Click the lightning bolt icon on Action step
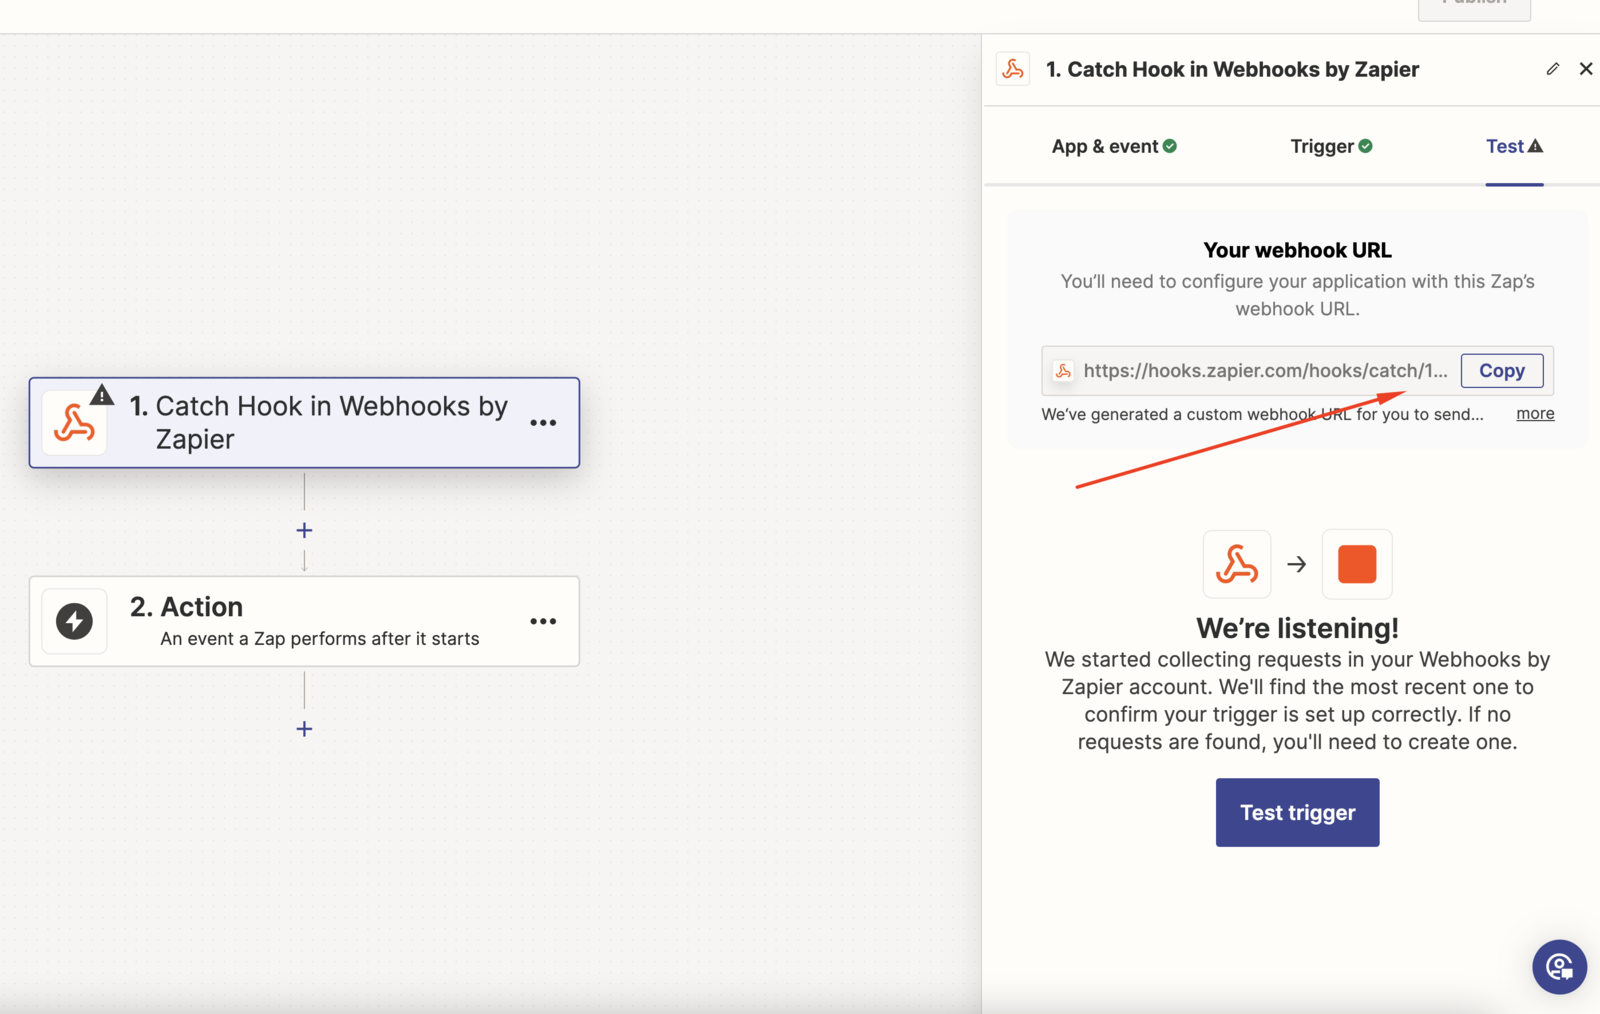The width and height of the screenshot is (1600, 1014). (x=74, y=621)
